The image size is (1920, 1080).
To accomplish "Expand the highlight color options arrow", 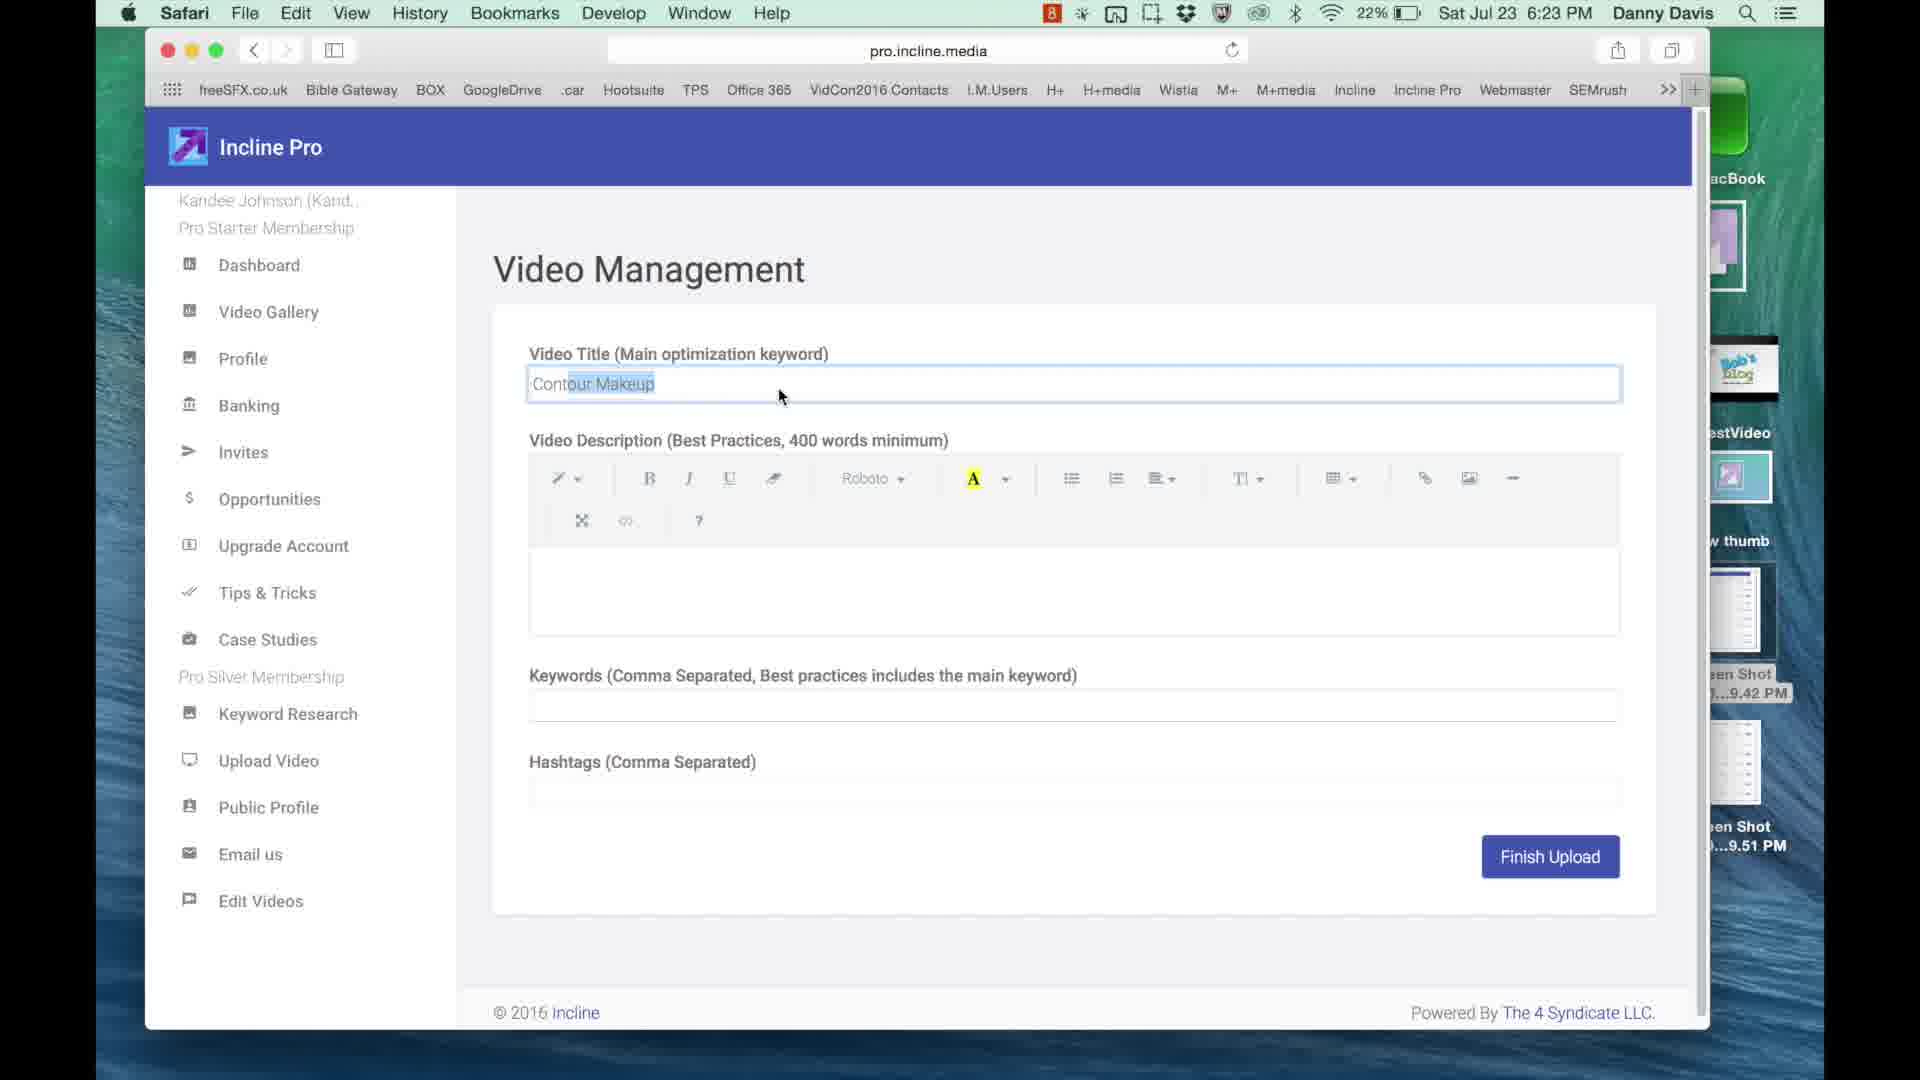I will [1006, 479].
